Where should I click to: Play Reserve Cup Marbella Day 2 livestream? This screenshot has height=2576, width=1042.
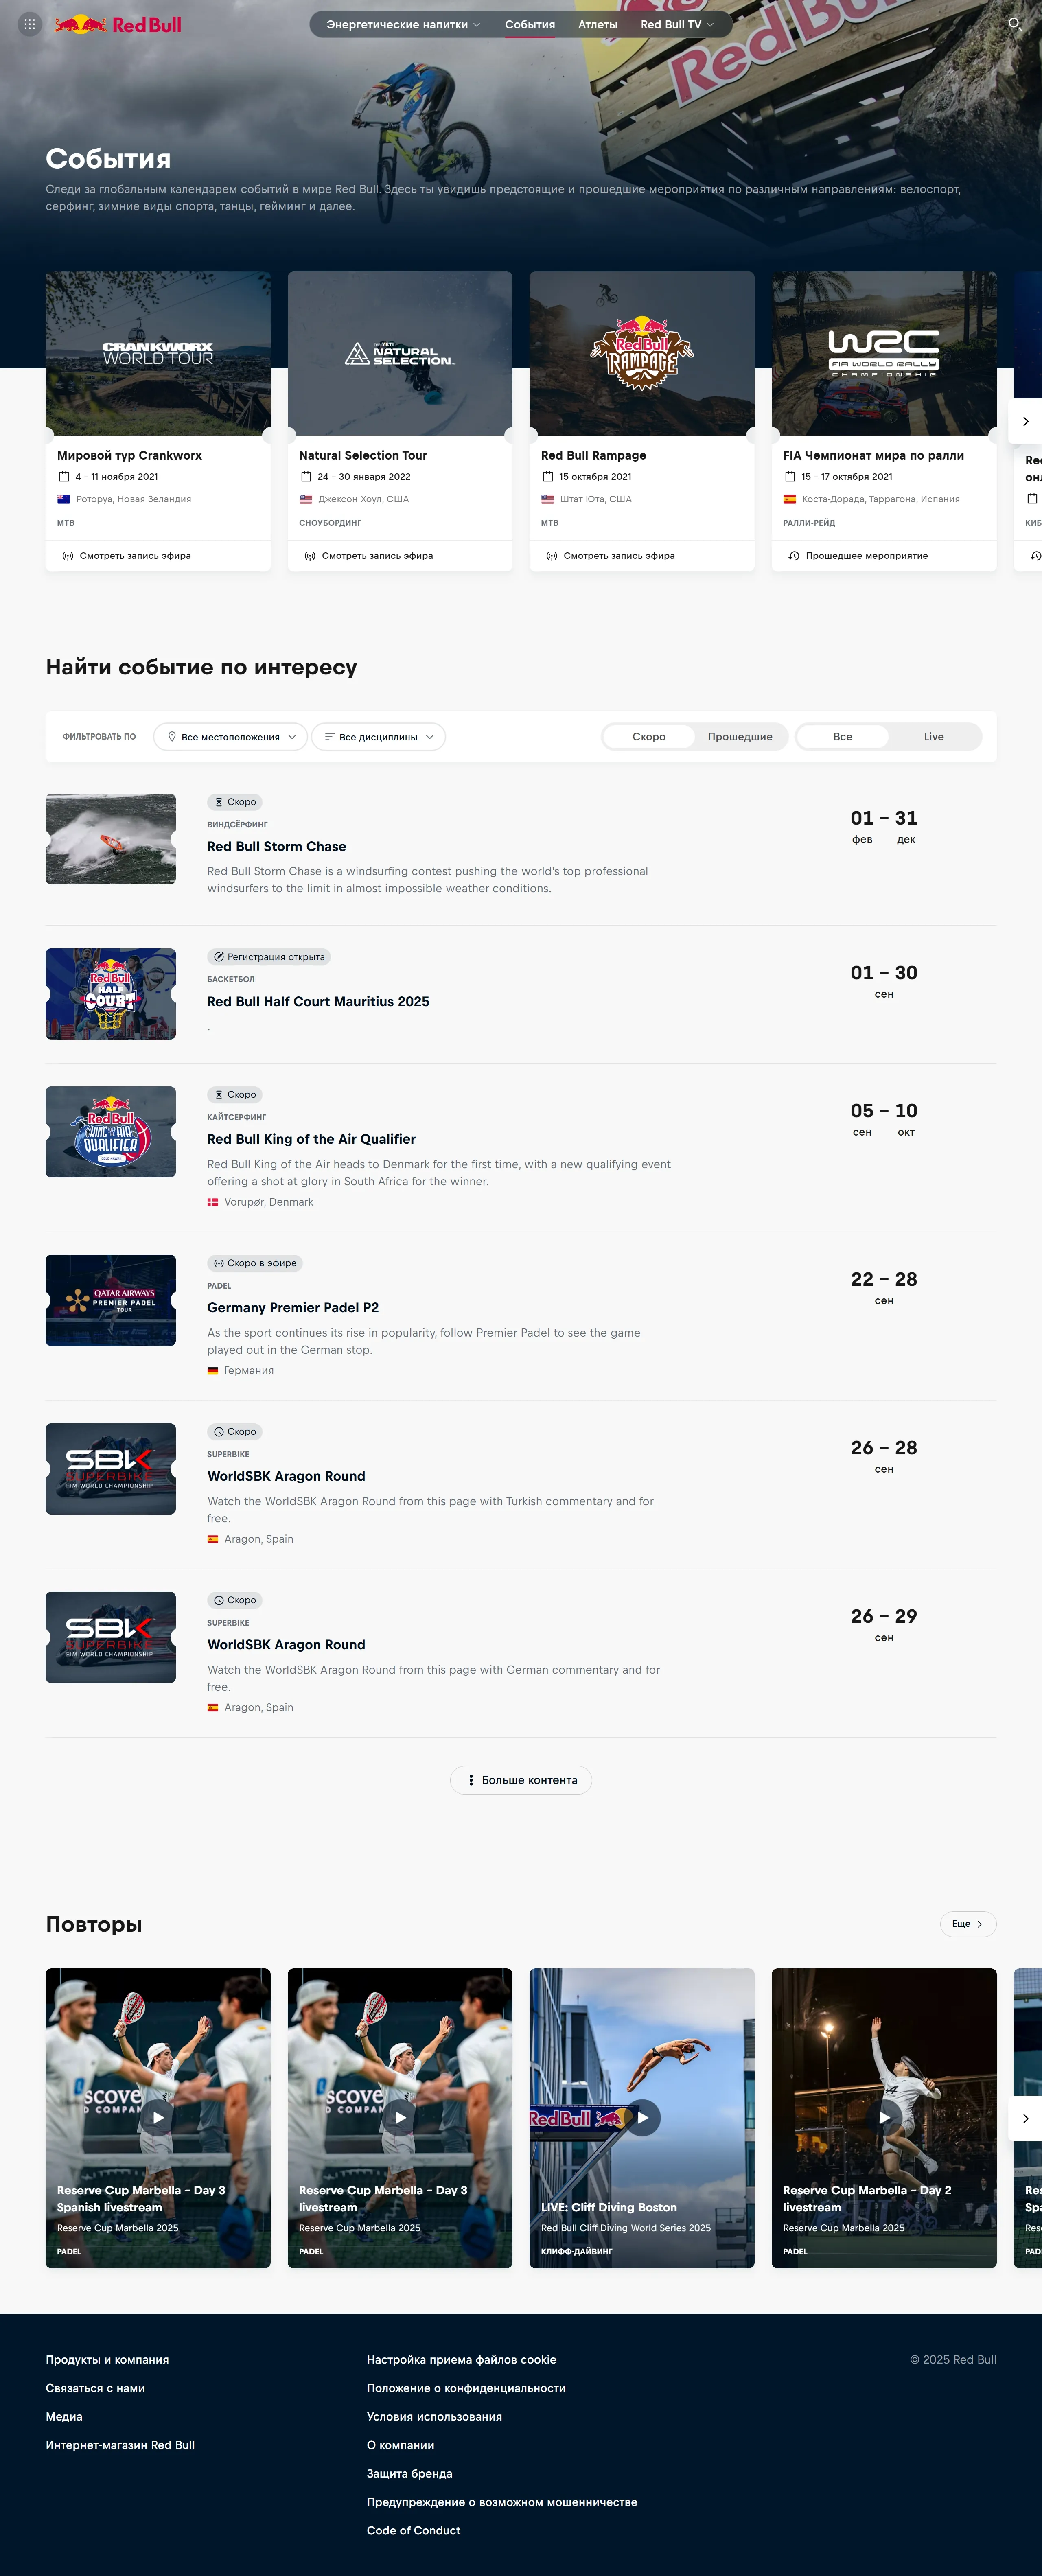click(x=884, y=2116)
